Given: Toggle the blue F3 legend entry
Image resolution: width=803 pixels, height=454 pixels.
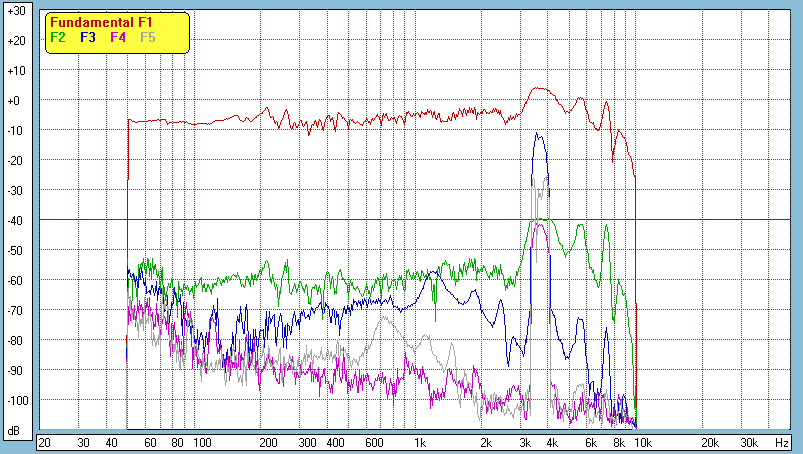Looking at the screenshot, I should pos(87,37).
